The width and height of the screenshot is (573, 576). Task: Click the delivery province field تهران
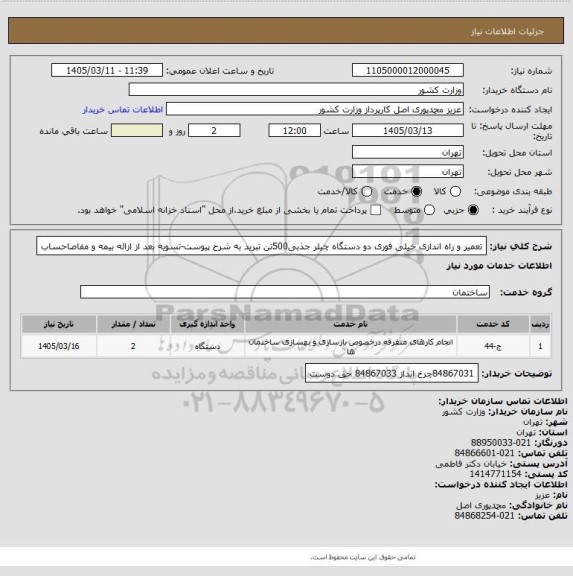tap(408, 152)
